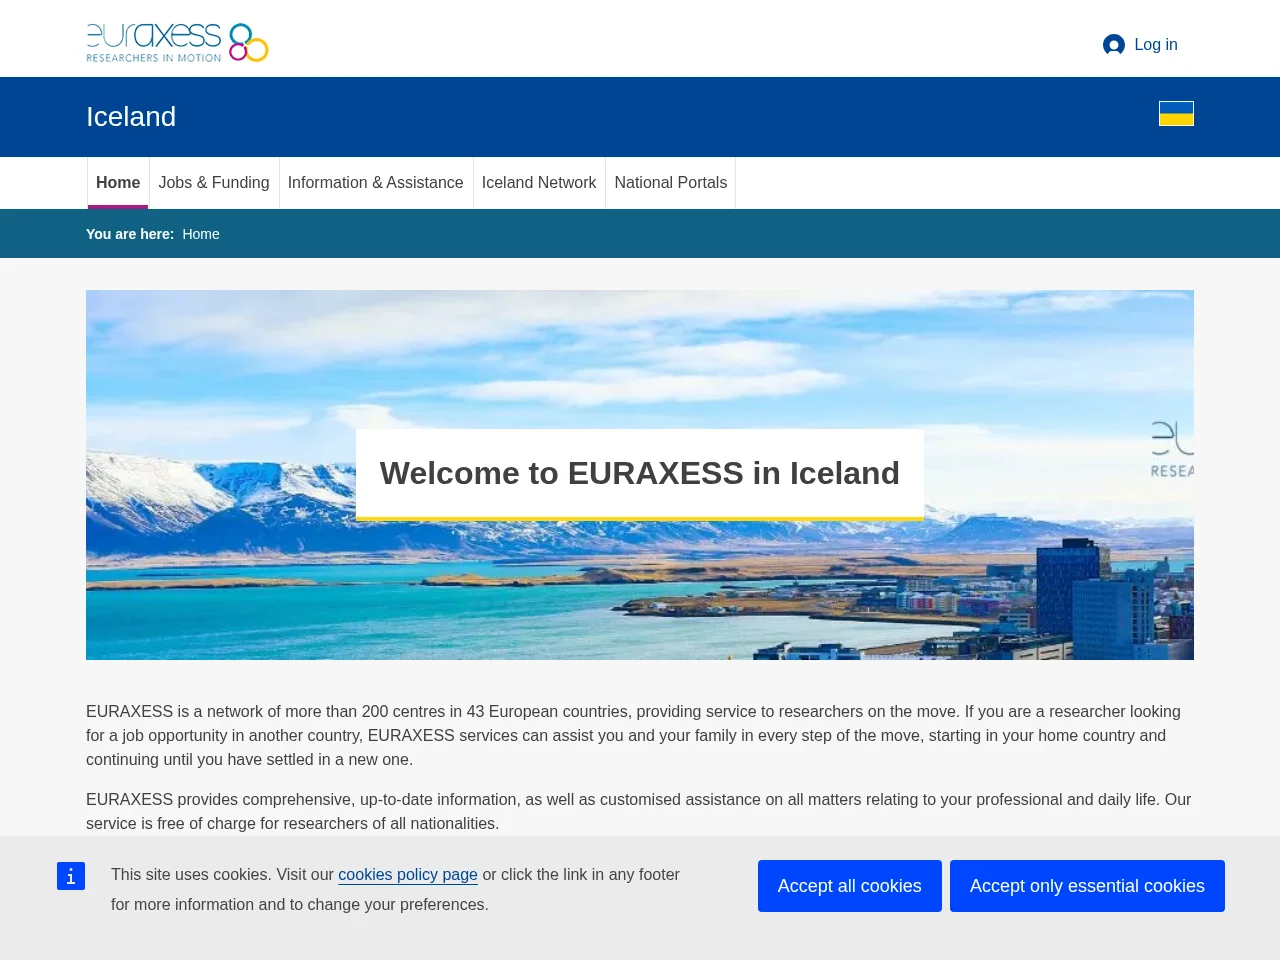Click the cookie banner info icon
The image size is (1280, 960).
[71, 876]
